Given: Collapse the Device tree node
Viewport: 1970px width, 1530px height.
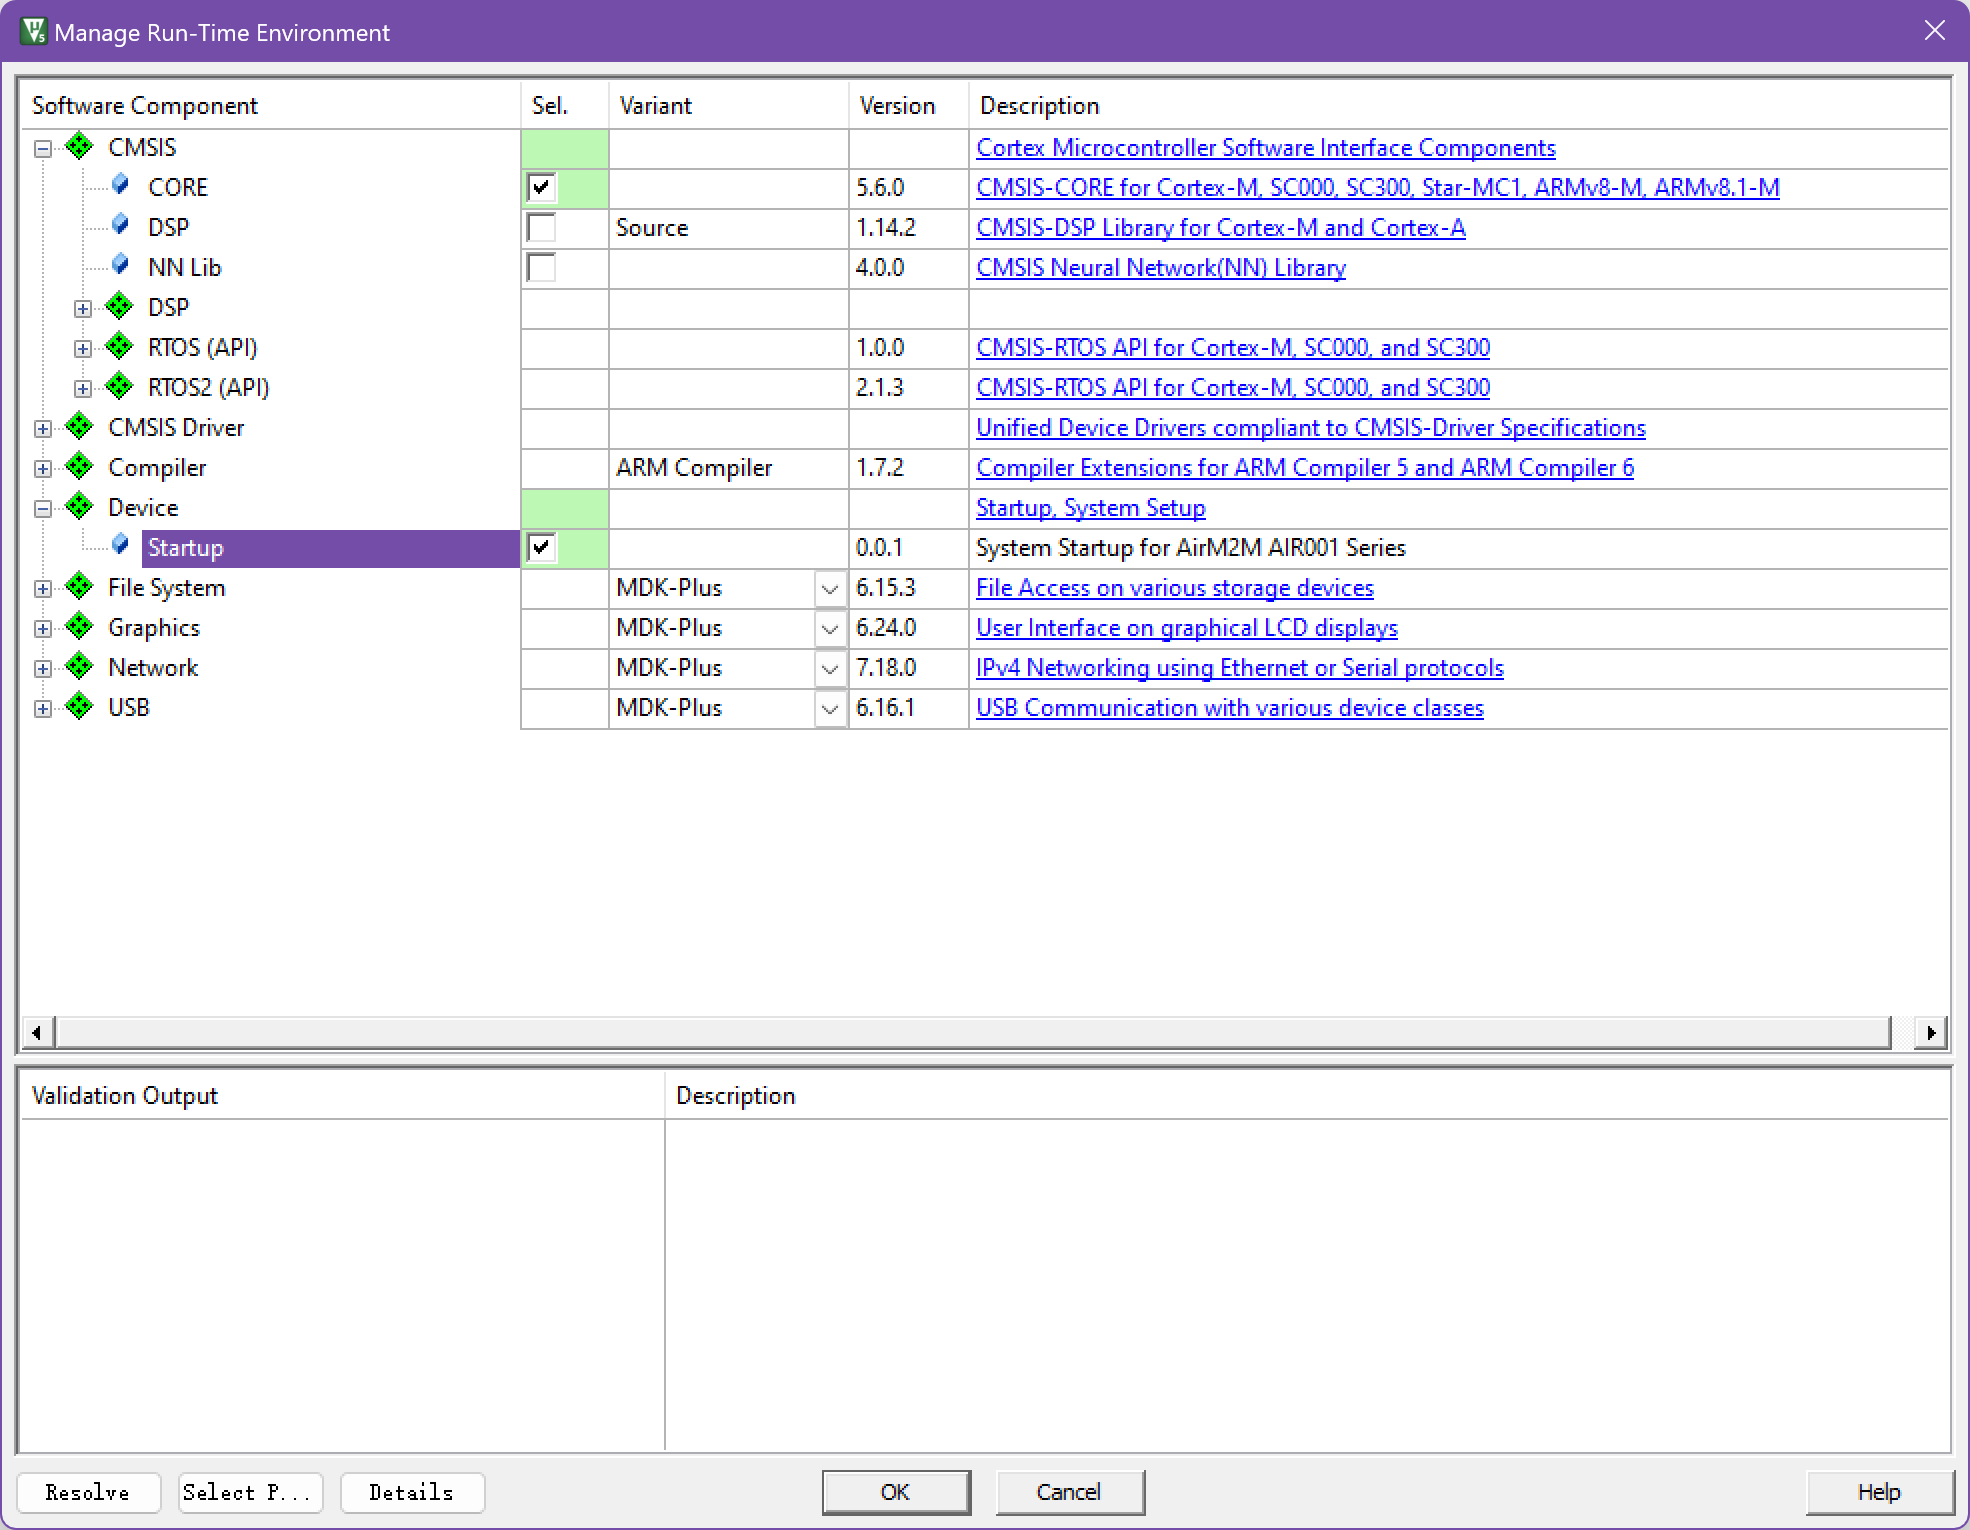Looking at the screenshot, I should [43, 508].
